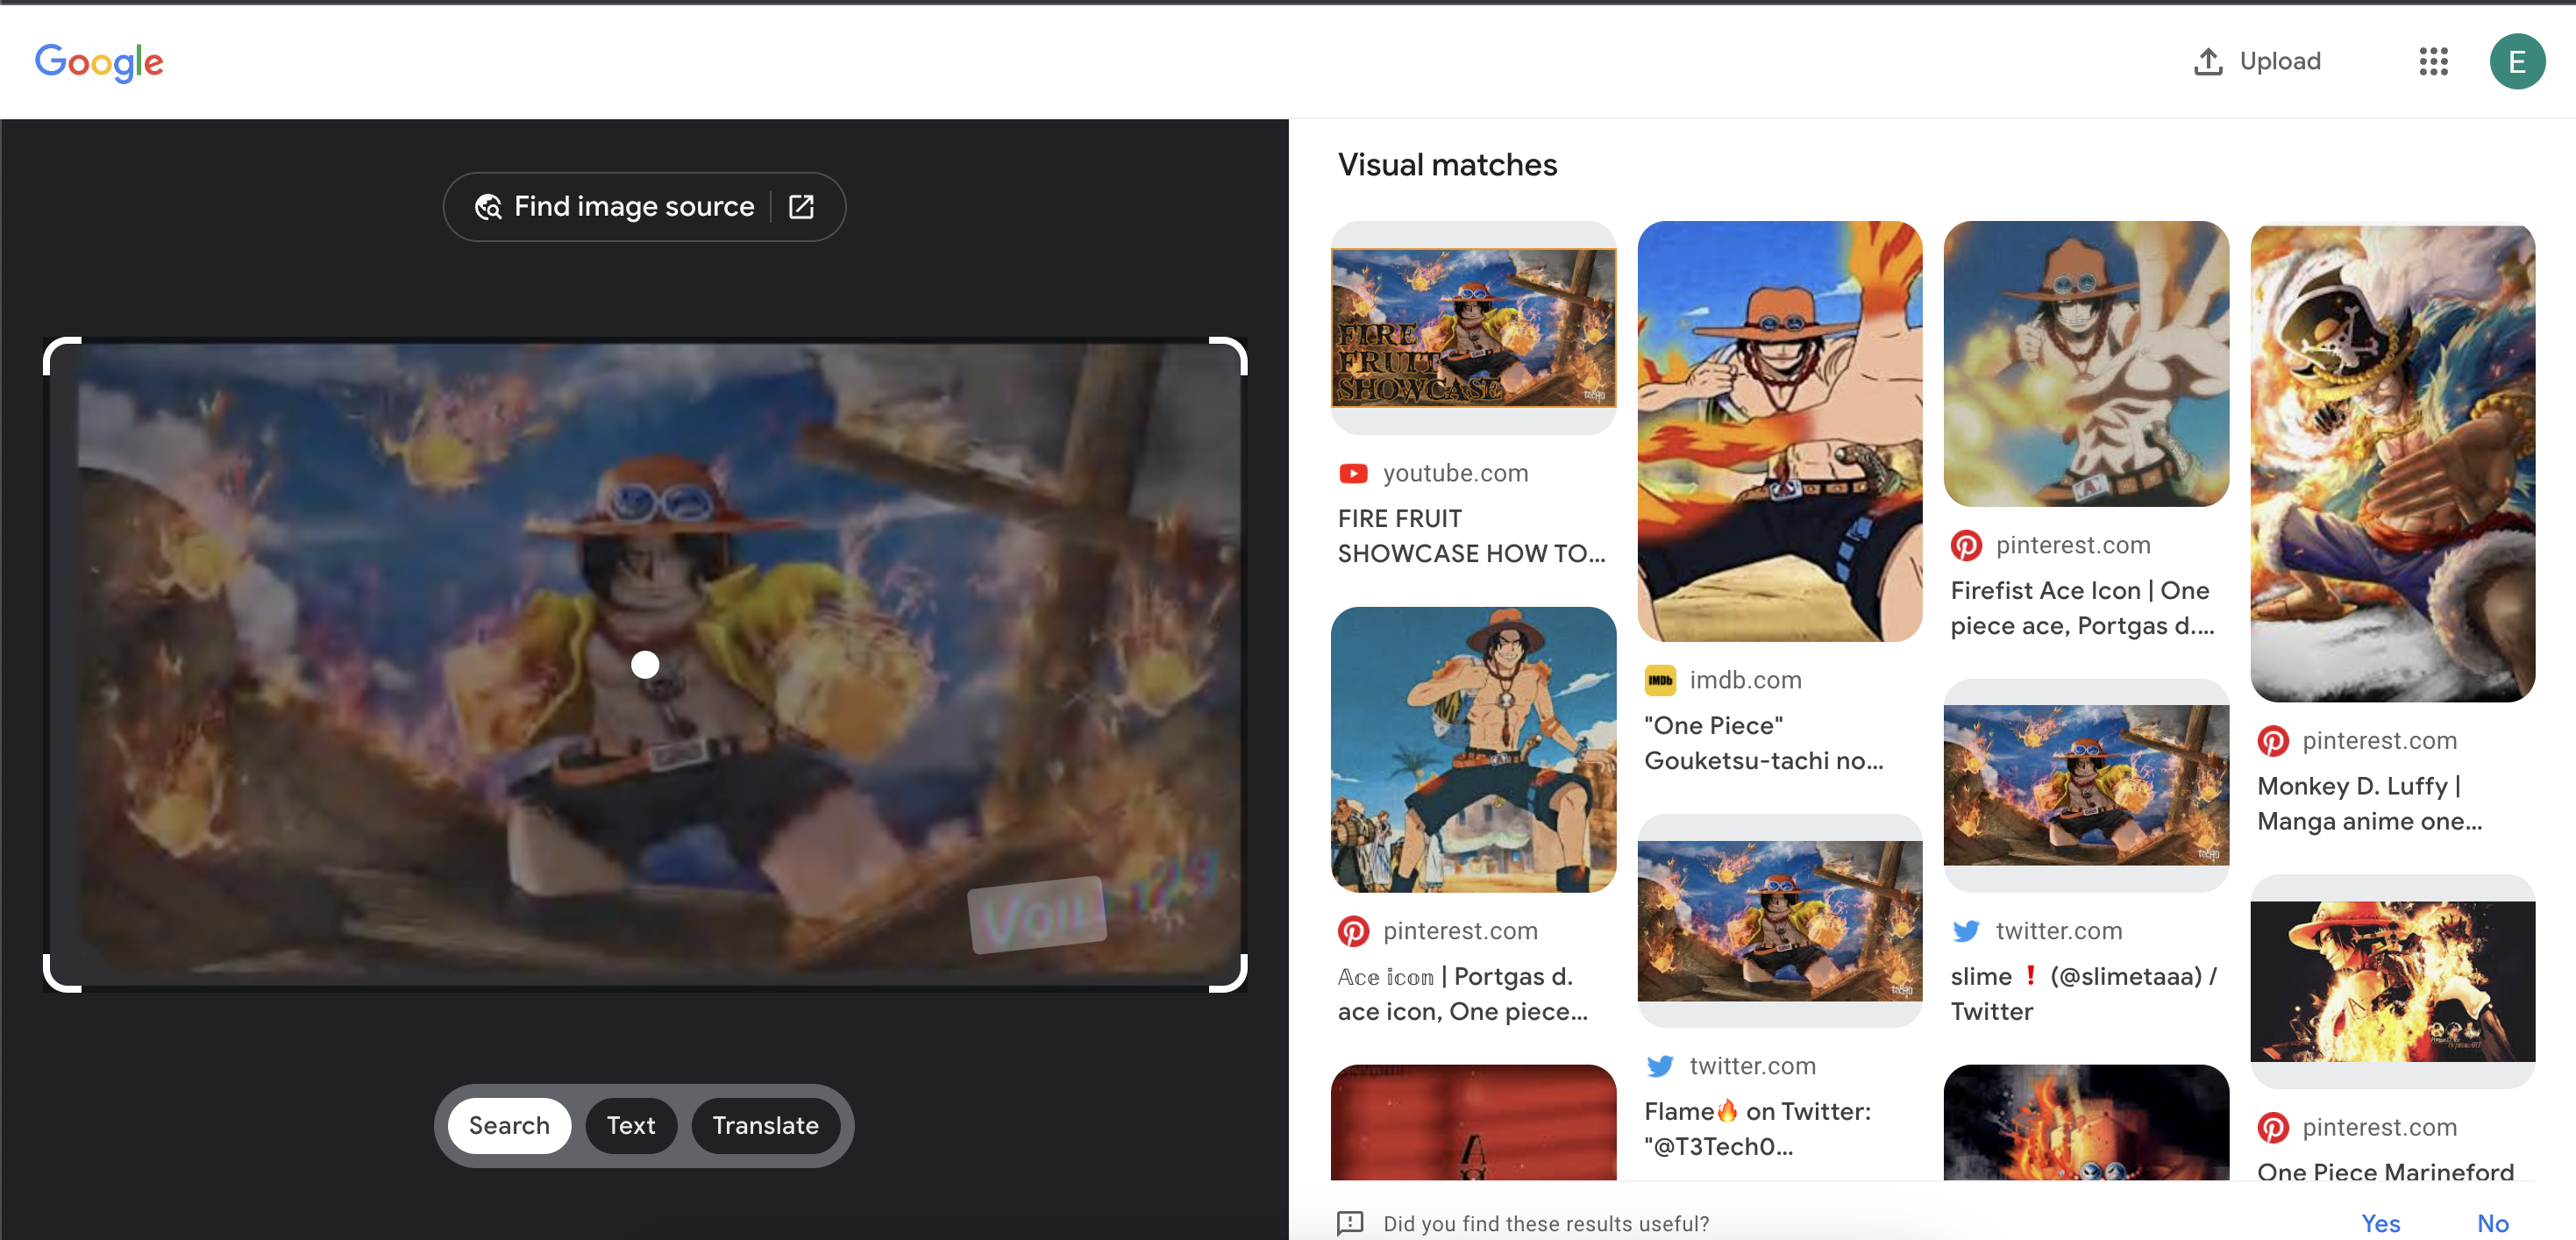Viewport: 2576px width, 1240px height.
Task: Click the top-right crop corner handle
Action: coord(1229,356)
